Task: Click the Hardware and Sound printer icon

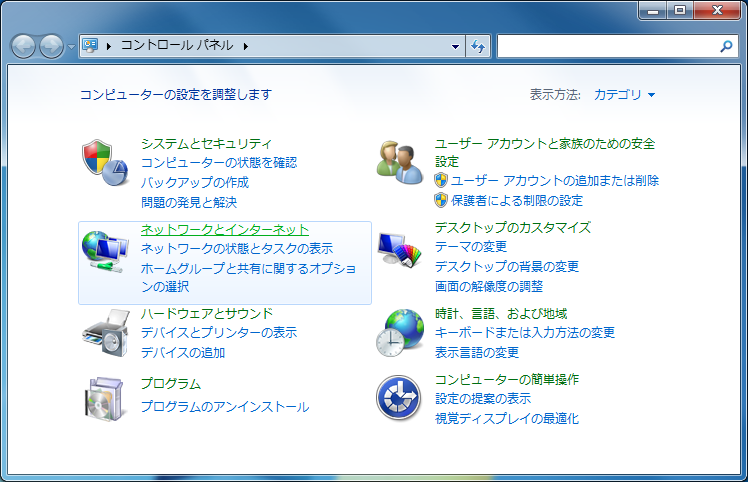Action: [x=105, y=332]
